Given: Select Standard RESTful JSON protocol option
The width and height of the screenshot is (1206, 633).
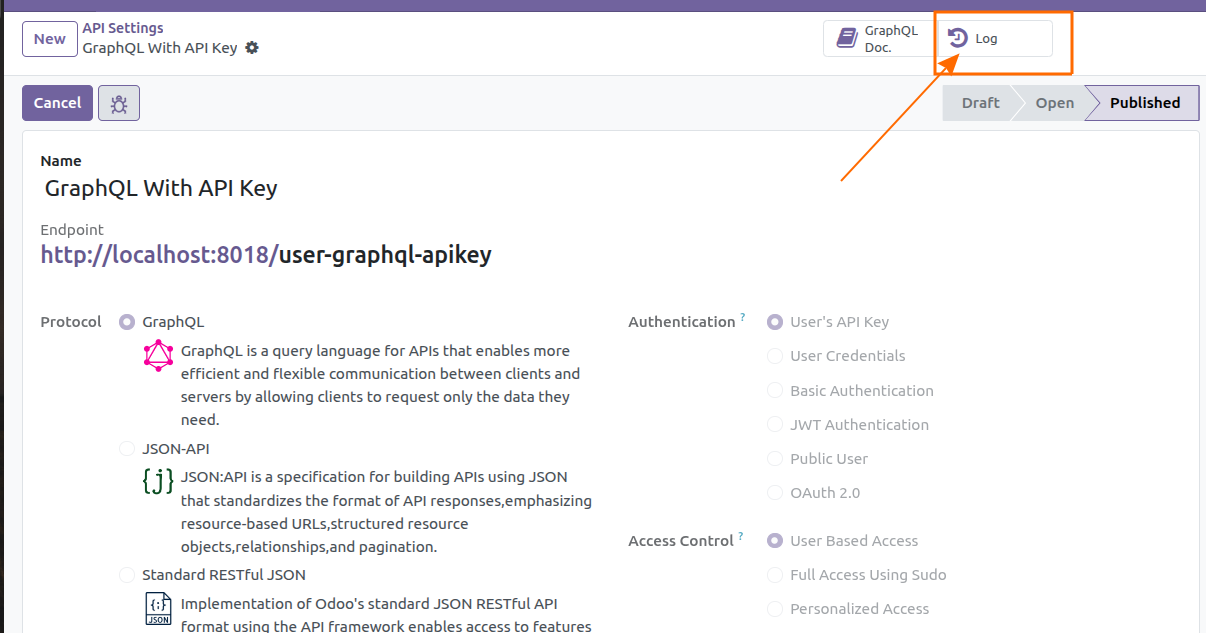Looking at the screenshot, I should (x=127, y=575).
